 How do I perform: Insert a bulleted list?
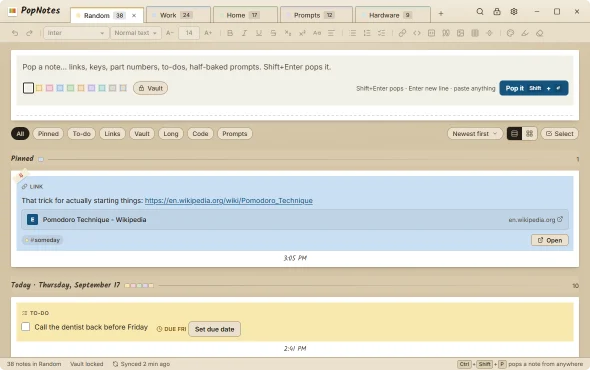(353, 33)
